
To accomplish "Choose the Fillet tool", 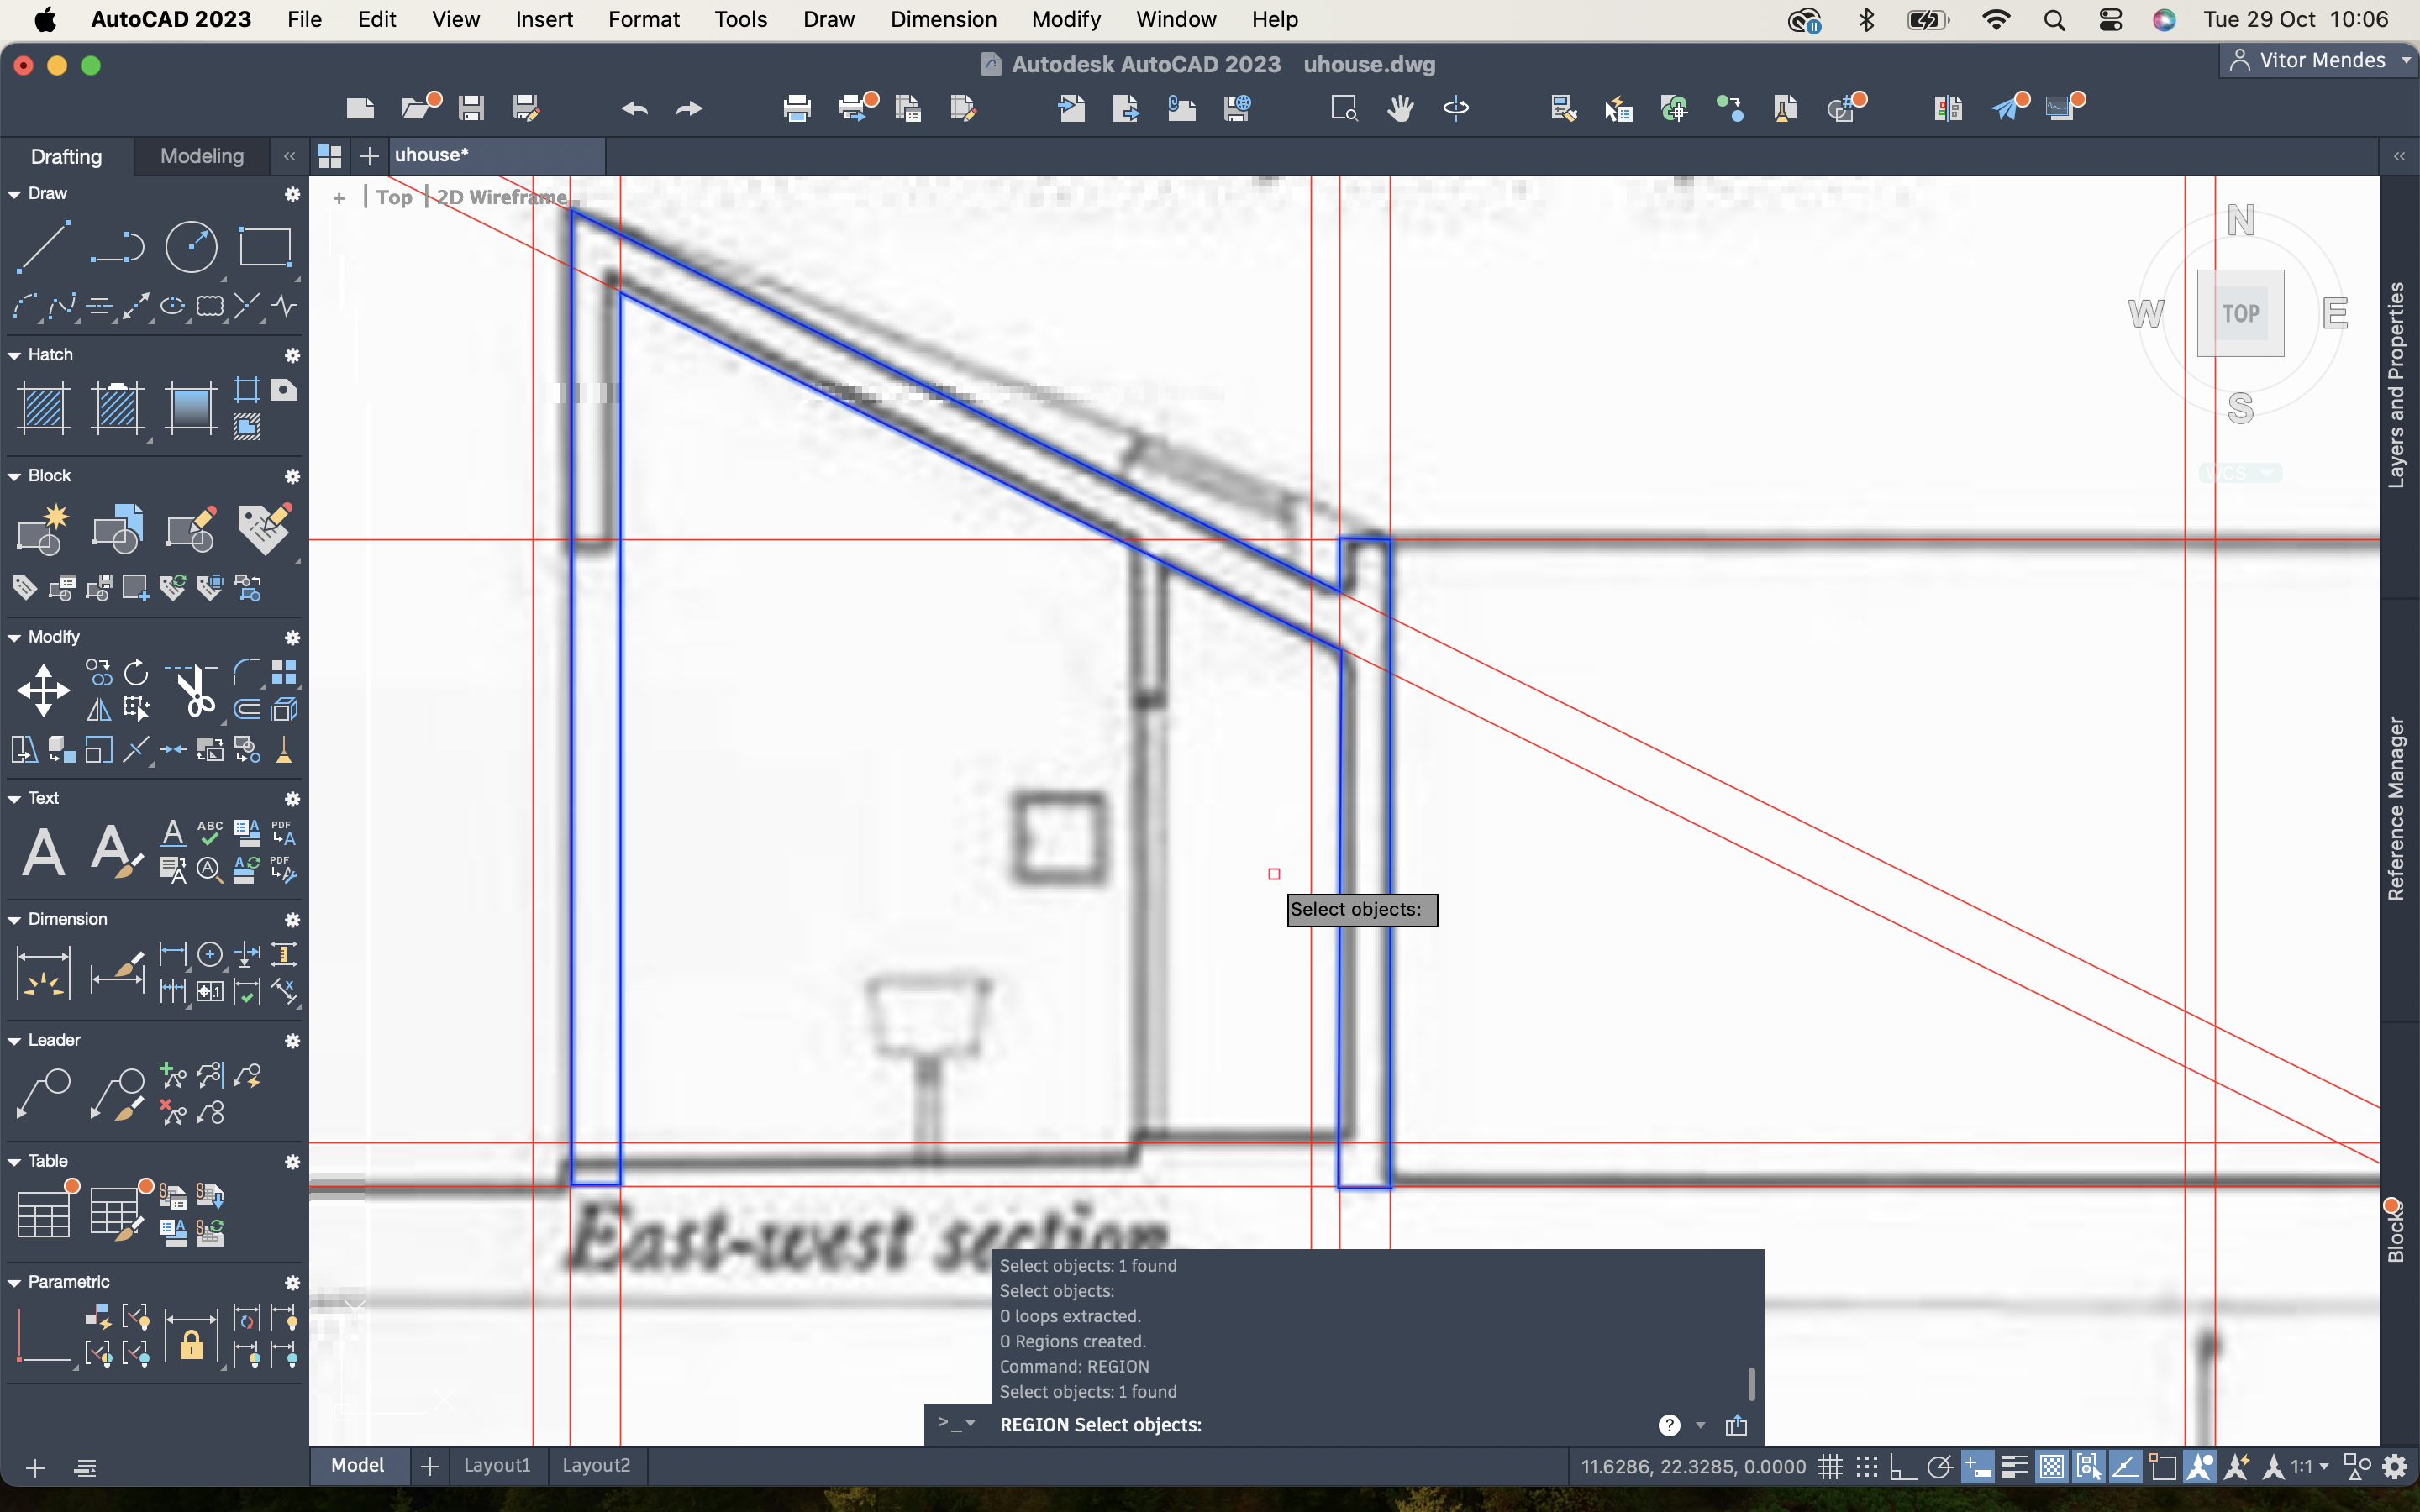I will click(x=247, y=672).
